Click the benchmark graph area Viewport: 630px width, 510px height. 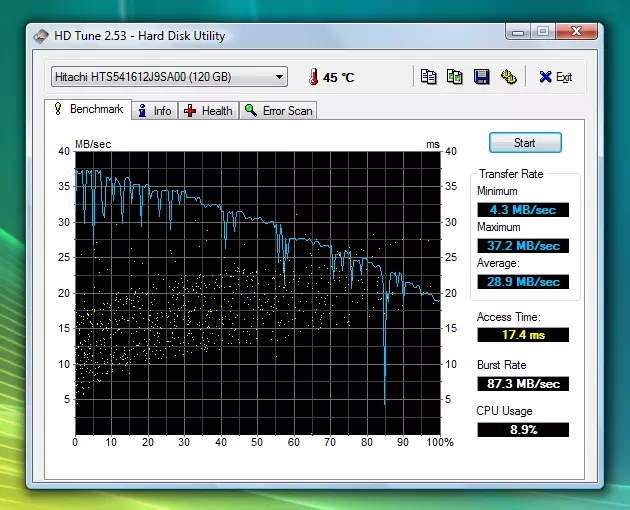258,293
